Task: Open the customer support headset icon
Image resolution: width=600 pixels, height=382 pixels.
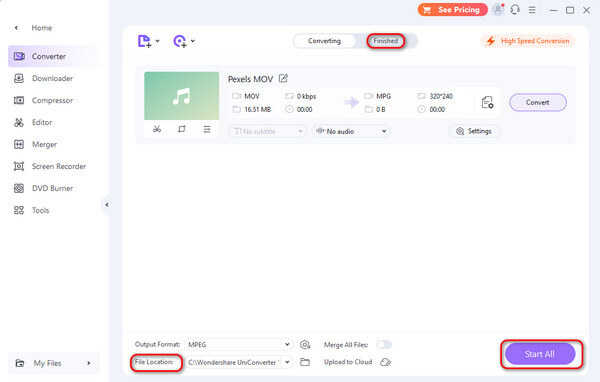Action: click(515, 10)
